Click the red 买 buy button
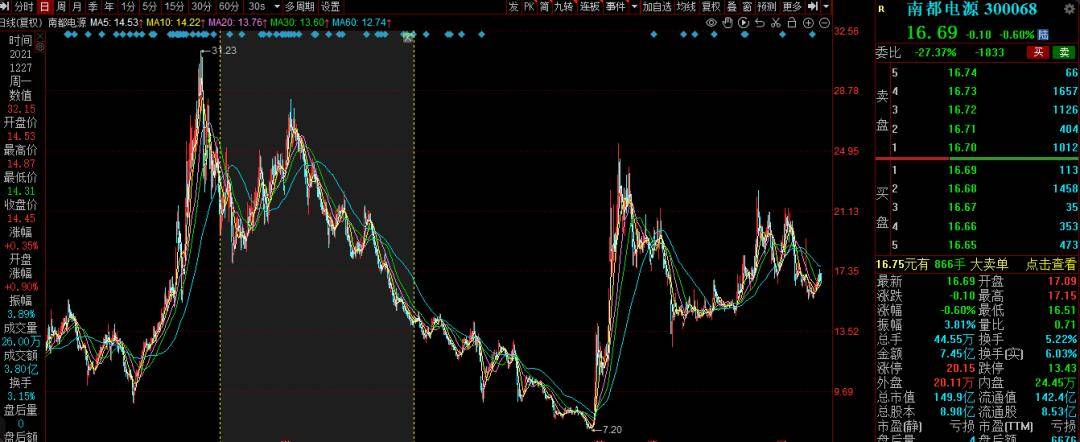The image size is (1080, 442). point(1040,52)
